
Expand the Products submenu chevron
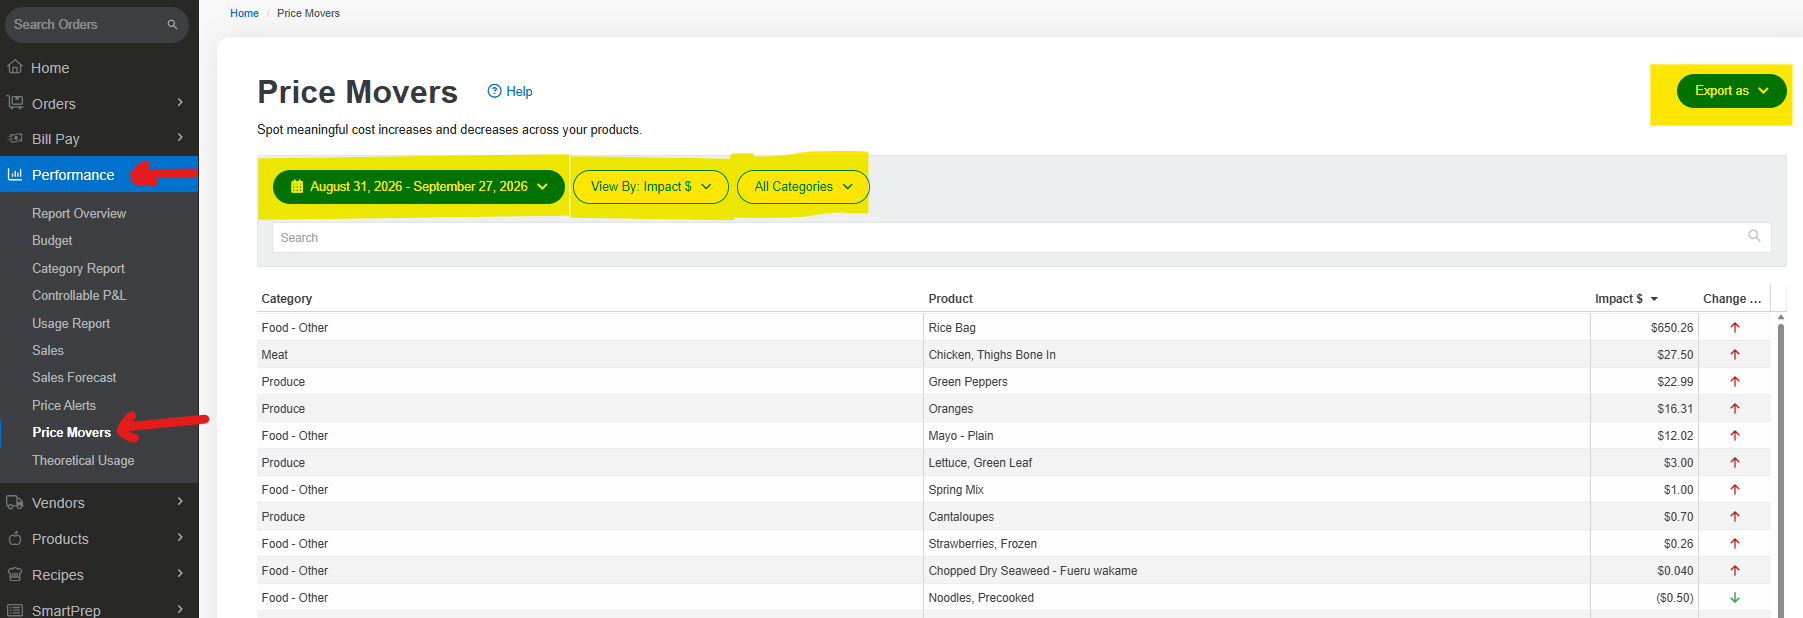pyautogui.click(x=180, y=537)
